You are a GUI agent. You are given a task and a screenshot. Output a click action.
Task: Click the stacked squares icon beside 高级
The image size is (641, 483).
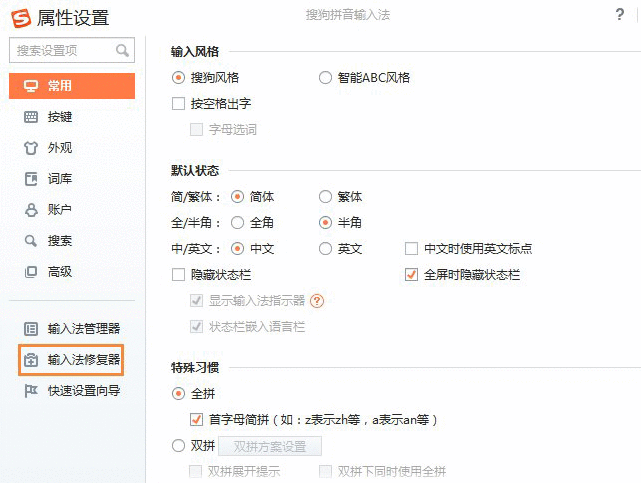click(31, 272)
